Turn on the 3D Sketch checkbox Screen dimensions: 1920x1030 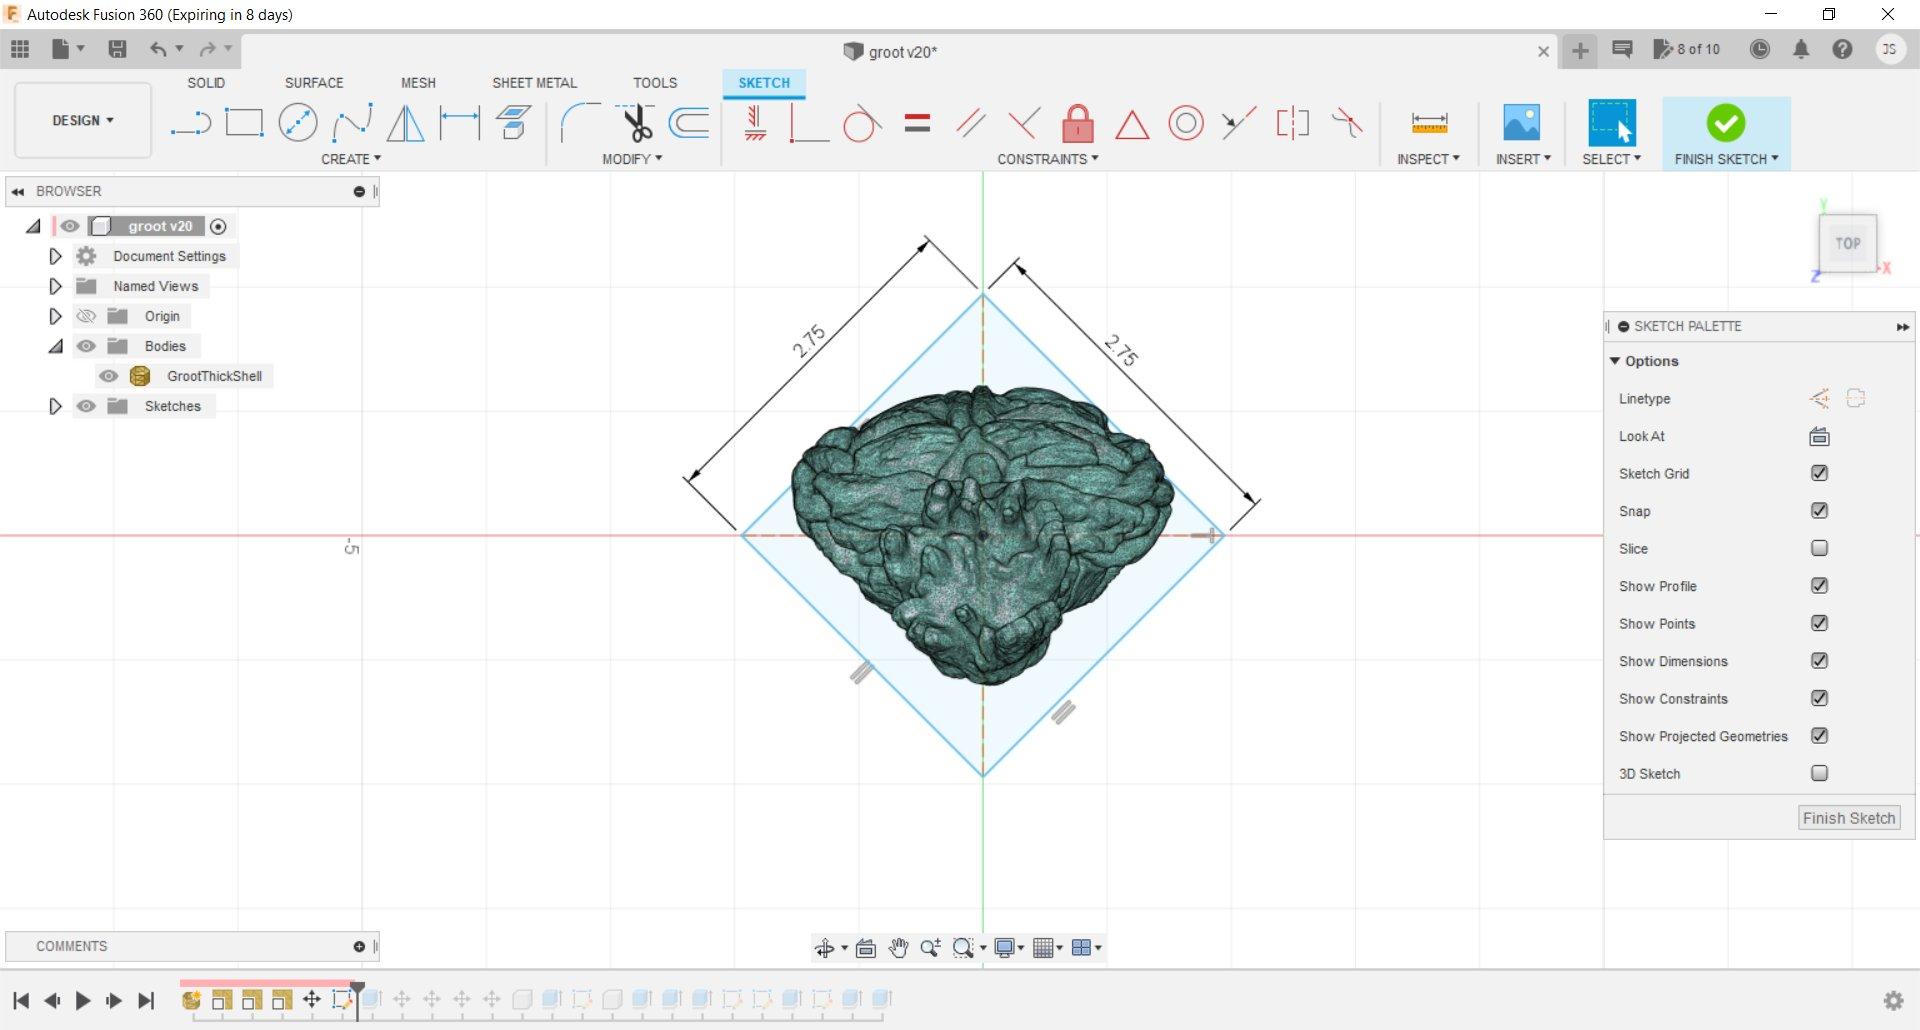pos(1819,773)
